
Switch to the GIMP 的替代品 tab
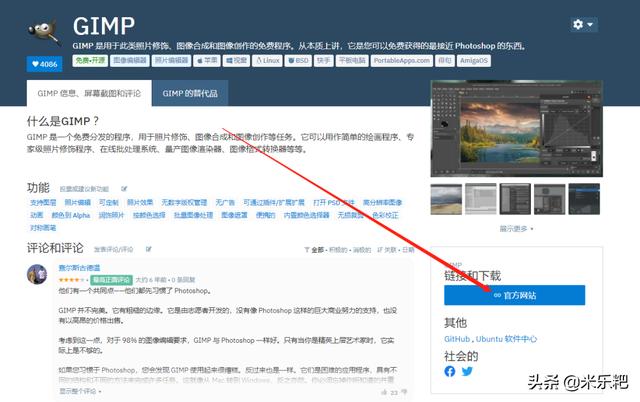point(190,93)
